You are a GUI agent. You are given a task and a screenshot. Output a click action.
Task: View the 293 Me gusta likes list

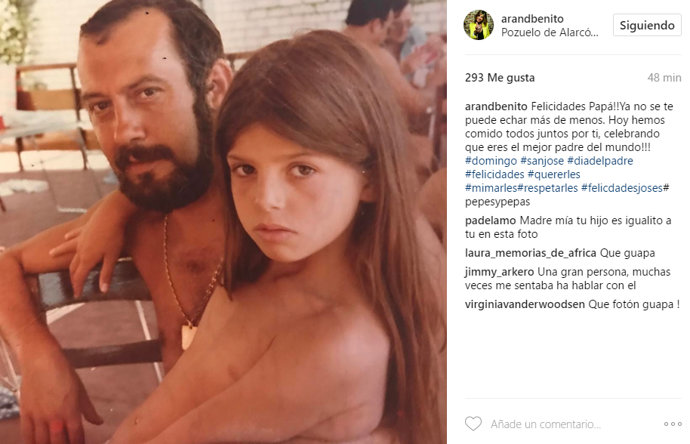click(x=500, y=78)
